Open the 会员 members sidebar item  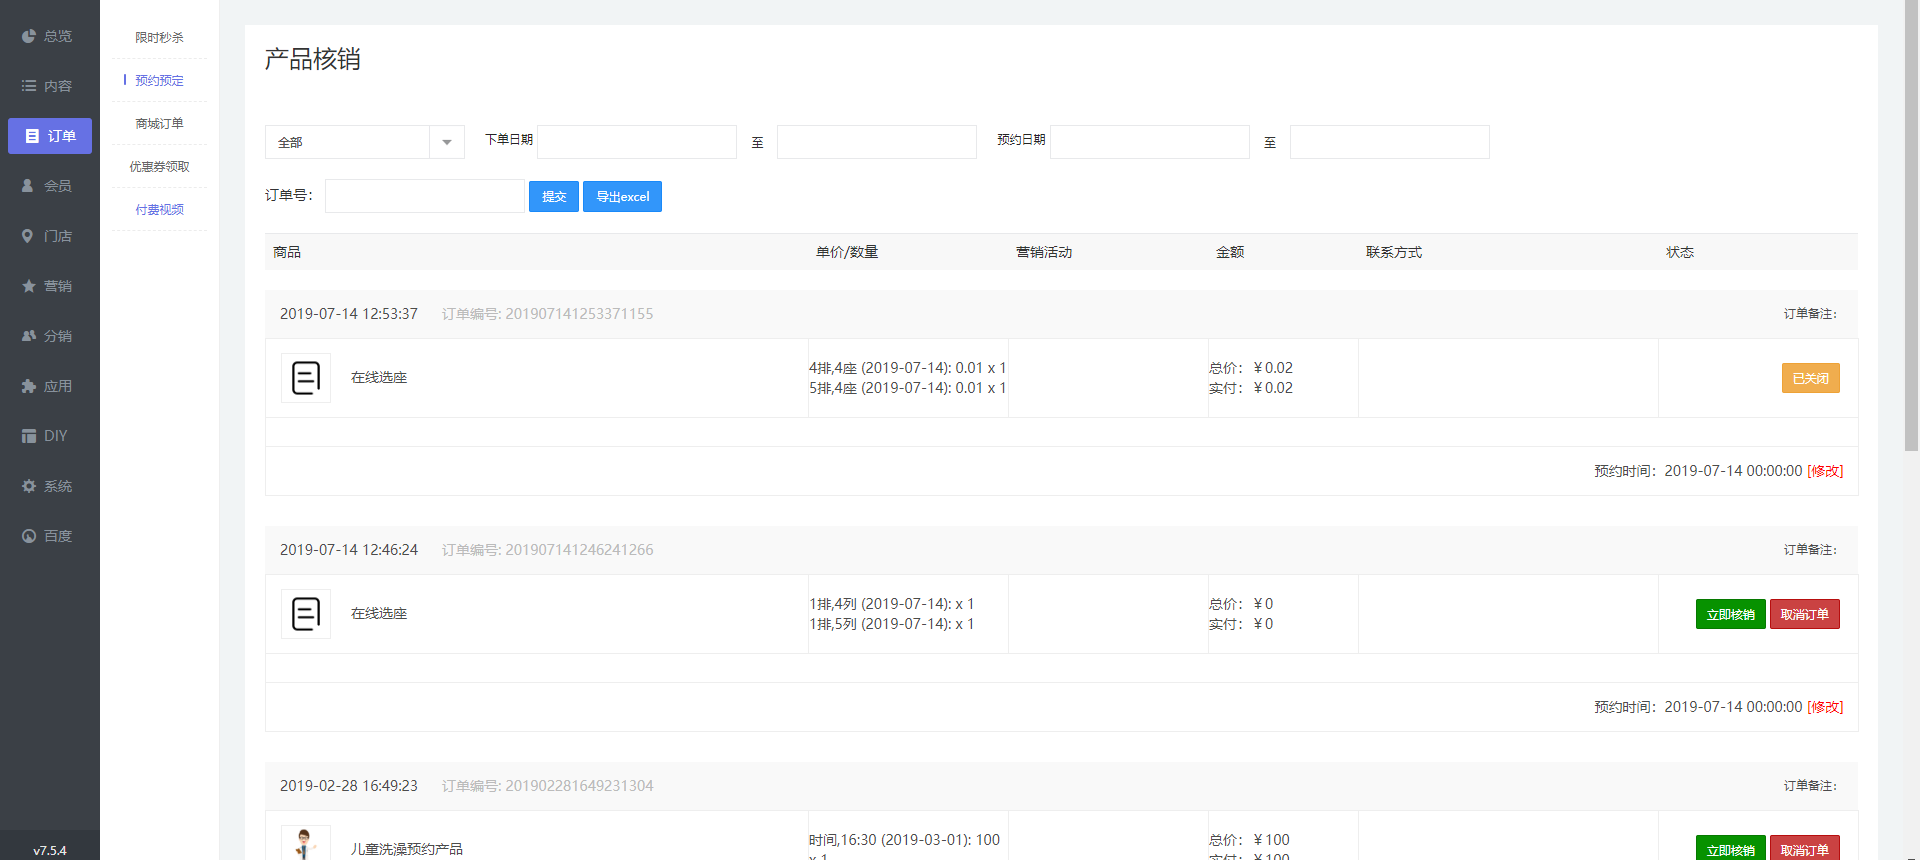(49, 186)
